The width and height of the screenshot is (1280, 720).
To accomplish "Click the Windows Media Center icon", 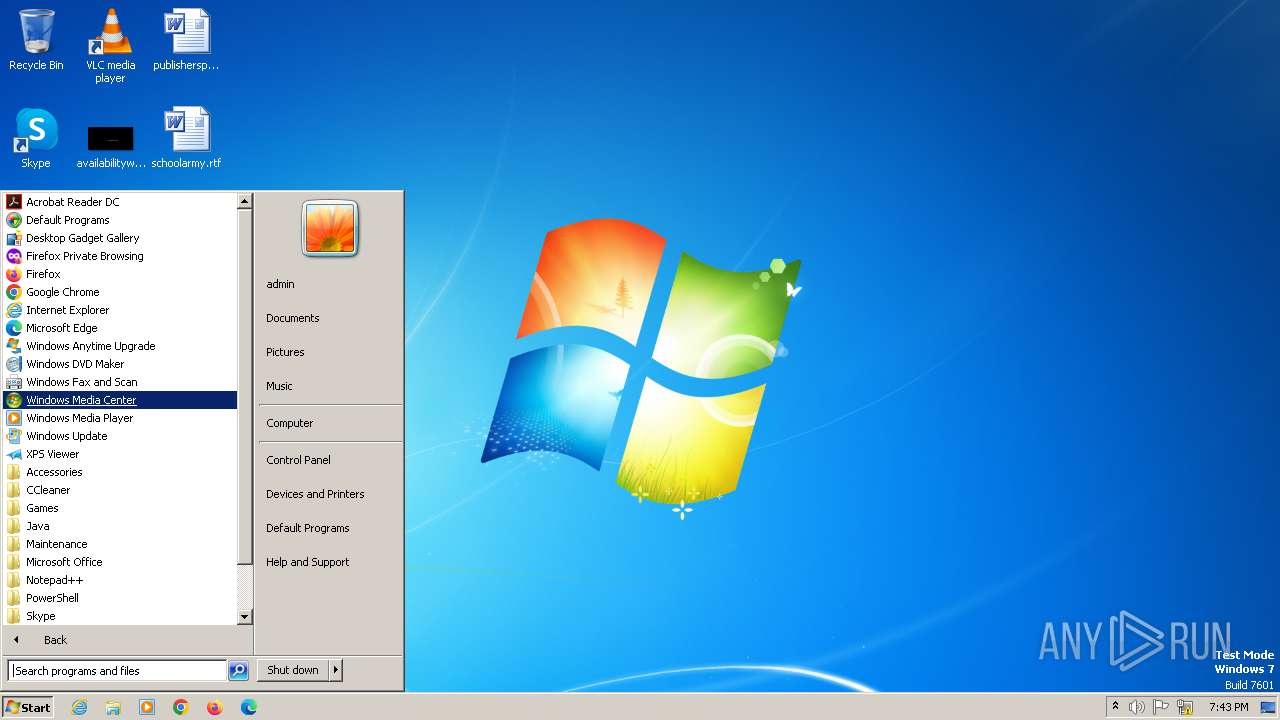I will click(x=14, y=400).
